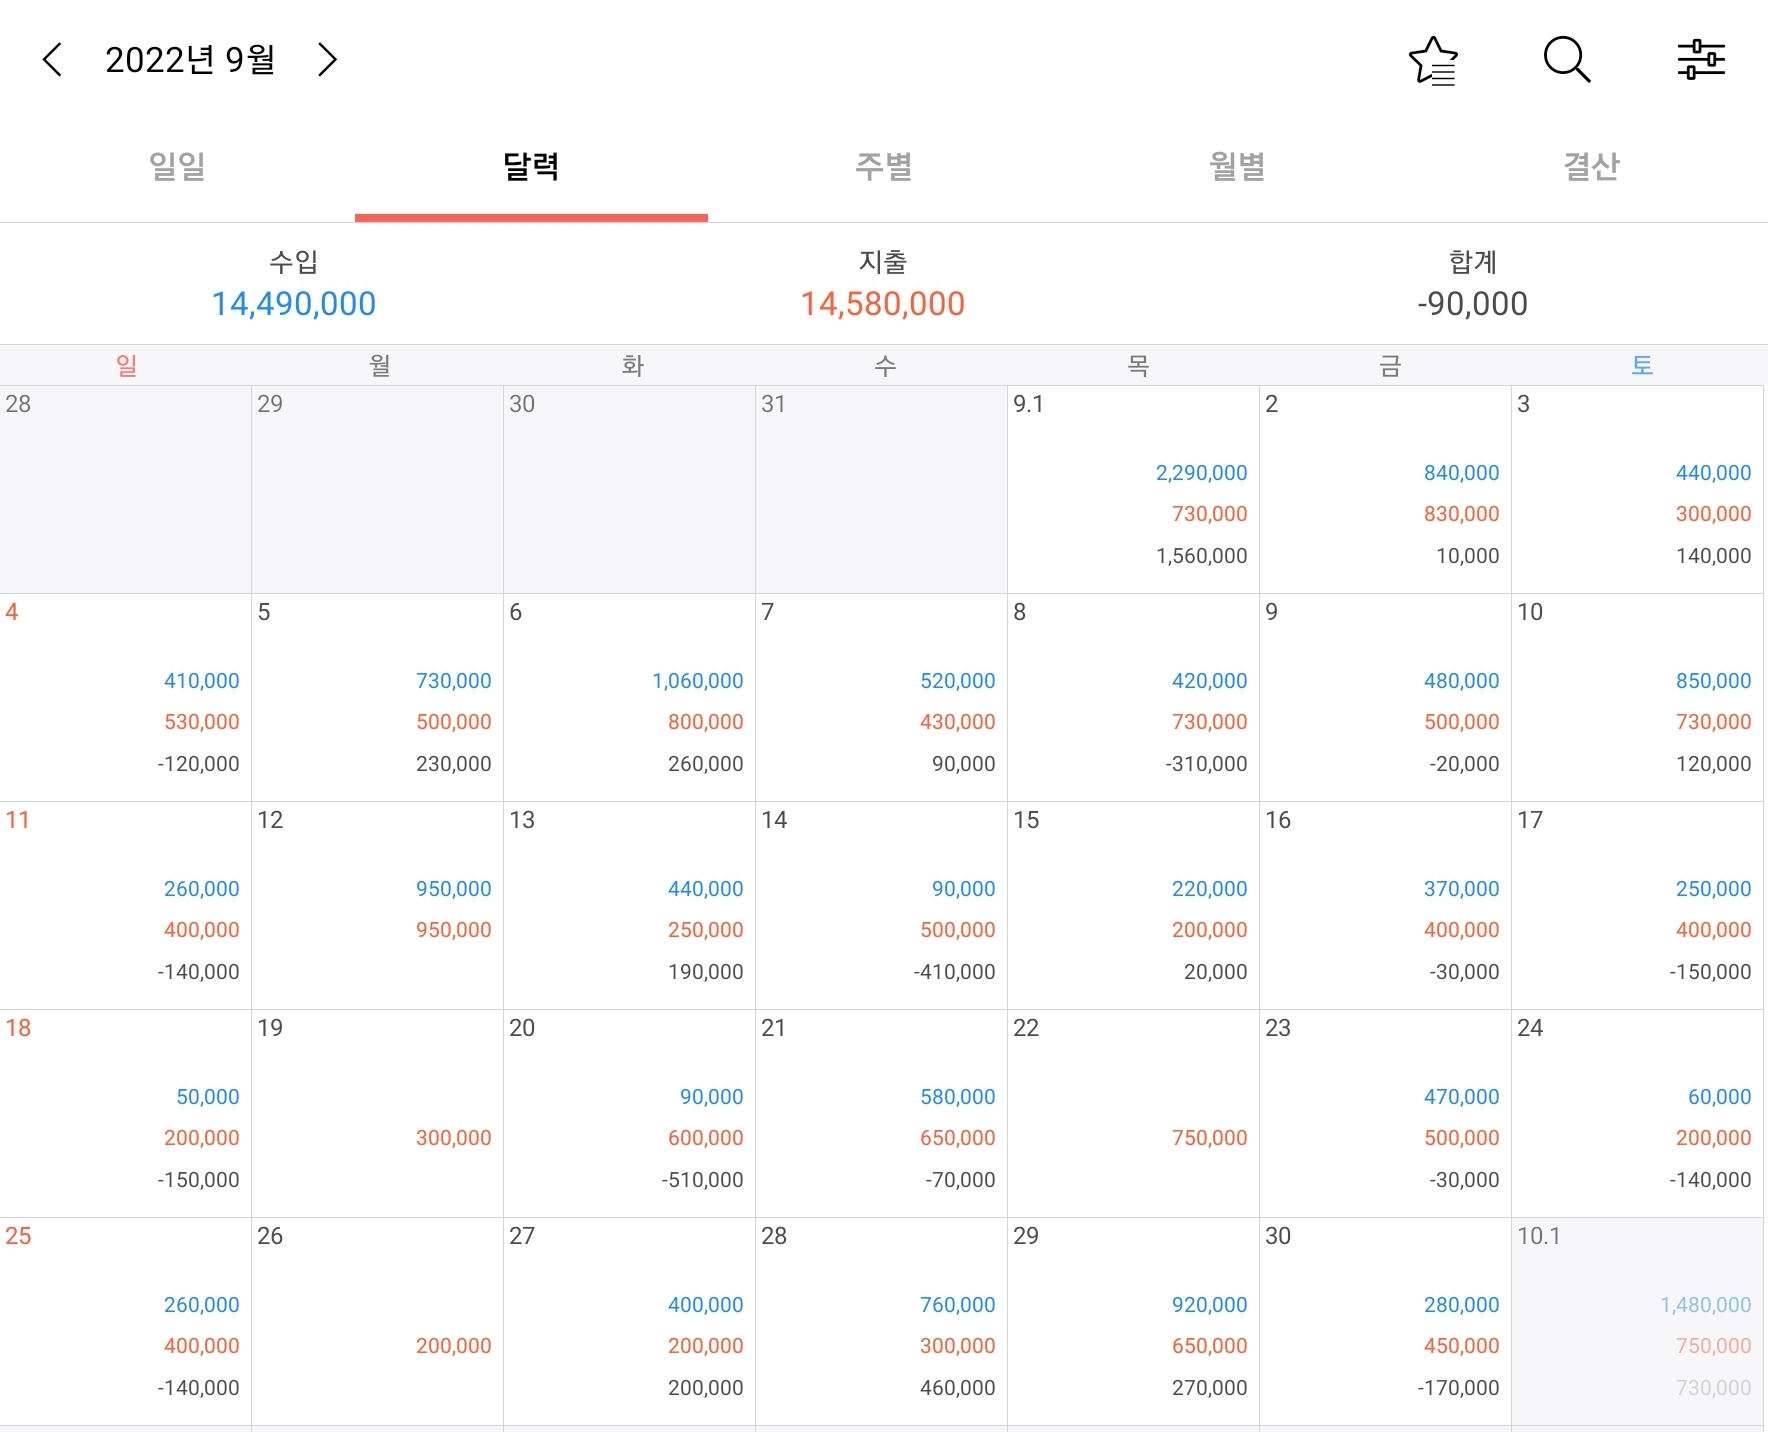Select the 달력 tab
This screenshot has width=1768, height=1432.
coord(531,166)
